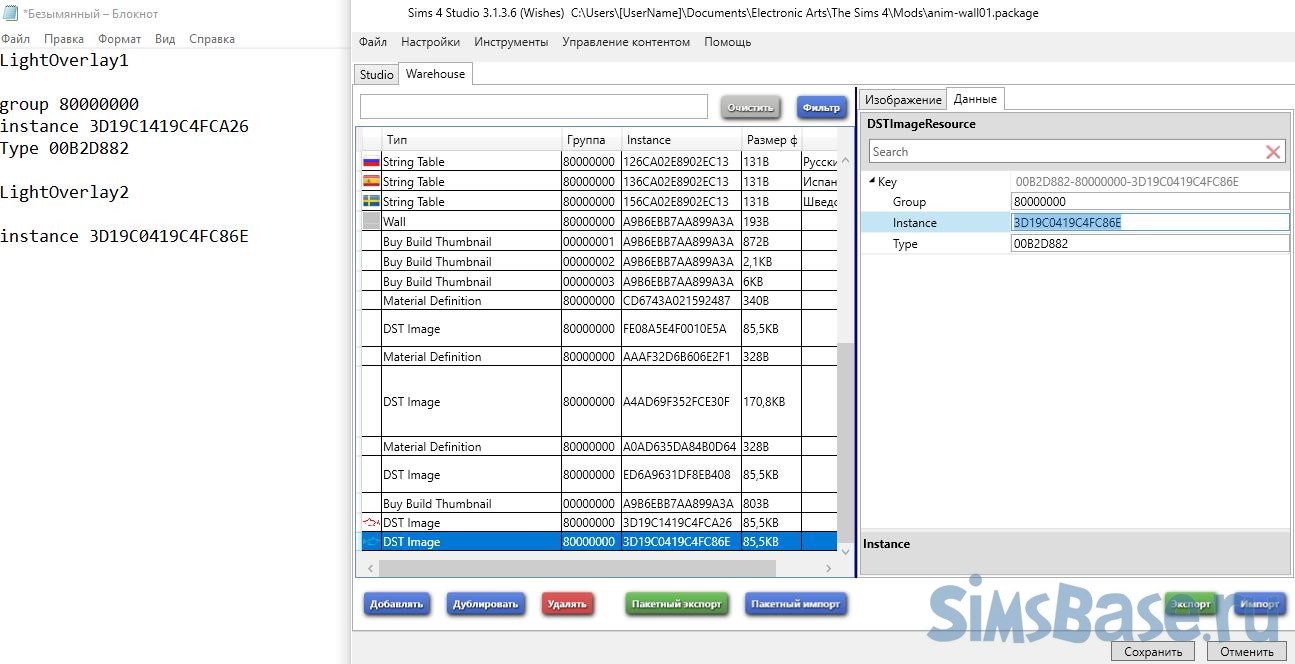Clear search with the red X icon
This screenshot has width=1295, height=664.
(1273, 152)
